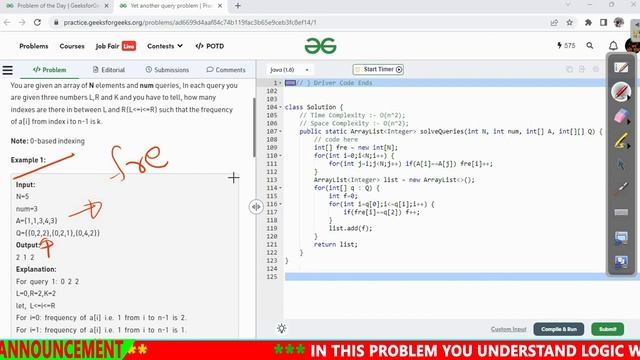Reload the page
Image resolution: width=640 pixels, height=360 pixels.
click(x=37, y=22)
